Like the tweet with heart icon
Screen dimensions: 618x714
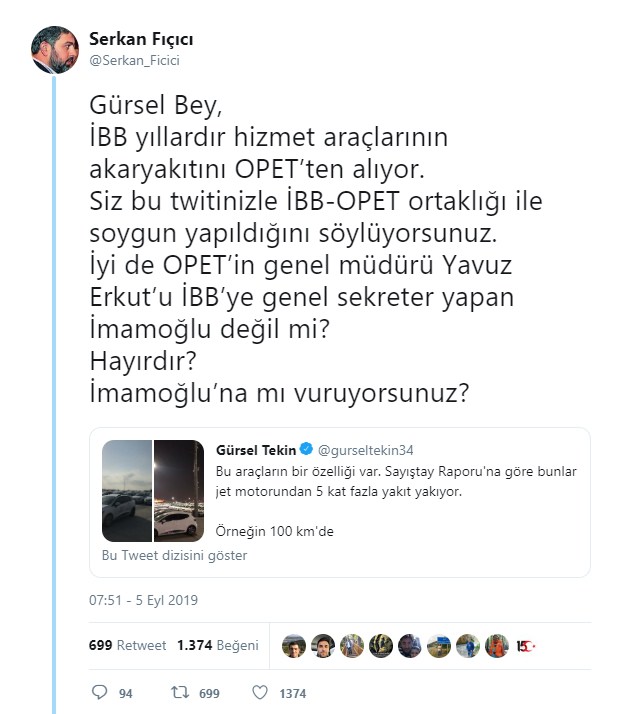pyautogui.click(x=259, y=692)
